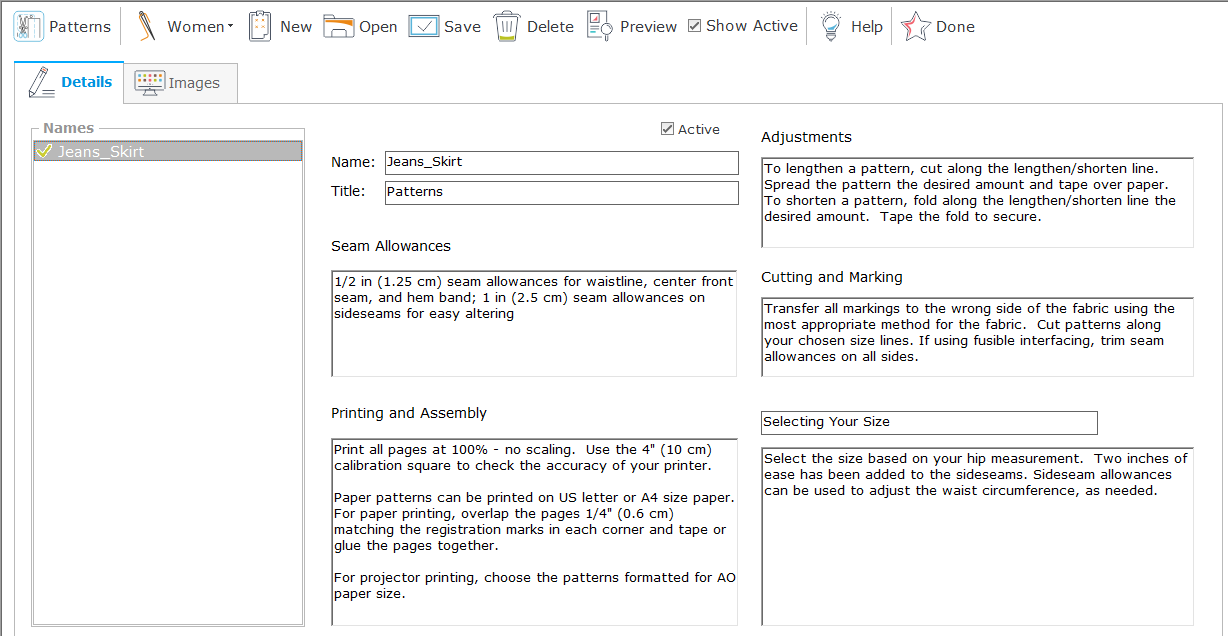
Task: Delete pattern using the trash bin icon
Action: click(507, 27)
